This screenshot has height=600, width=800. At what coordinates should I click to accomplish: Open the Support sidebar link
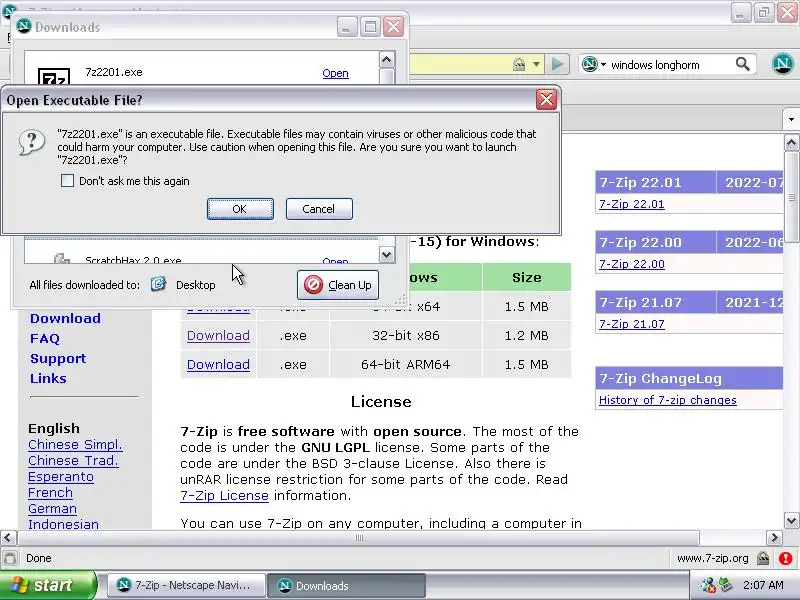pyautogui.click(x=58, y=359)
